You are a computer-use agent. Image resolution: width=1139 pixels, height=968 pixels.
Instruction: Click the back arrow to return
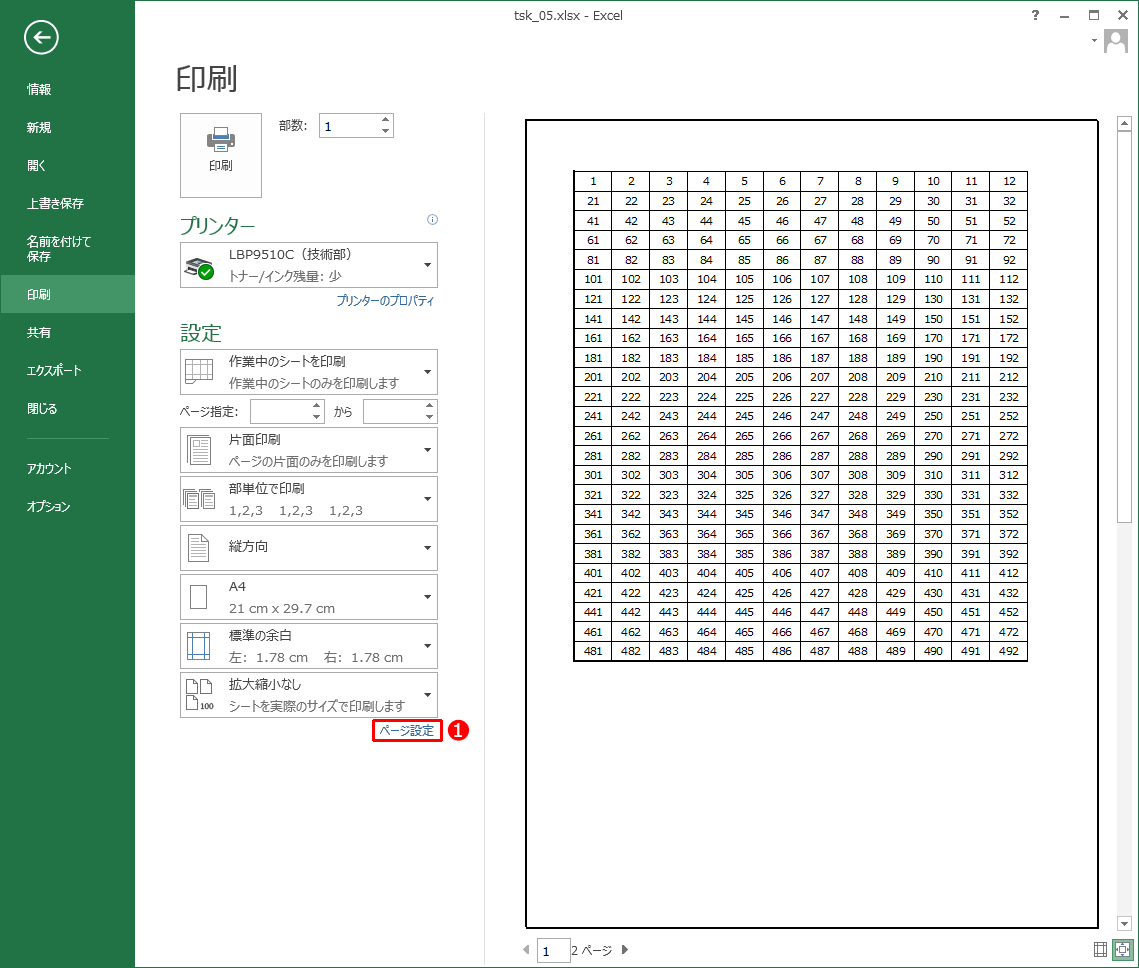pyautogui.click(x=41, y=38)
